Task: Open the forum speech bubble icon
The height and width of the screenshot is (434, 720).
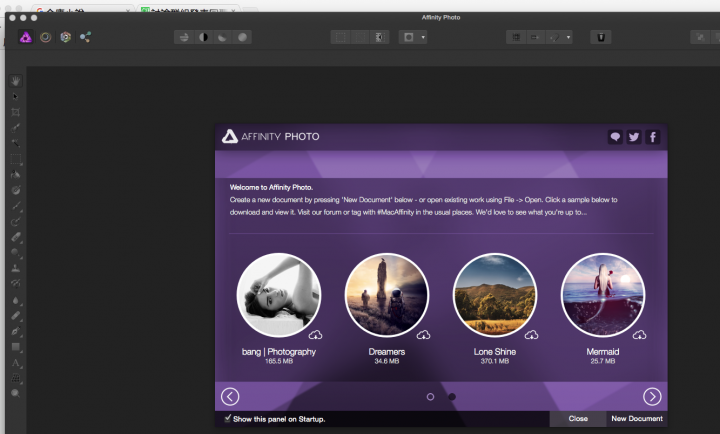Action: tap(615, 137)
